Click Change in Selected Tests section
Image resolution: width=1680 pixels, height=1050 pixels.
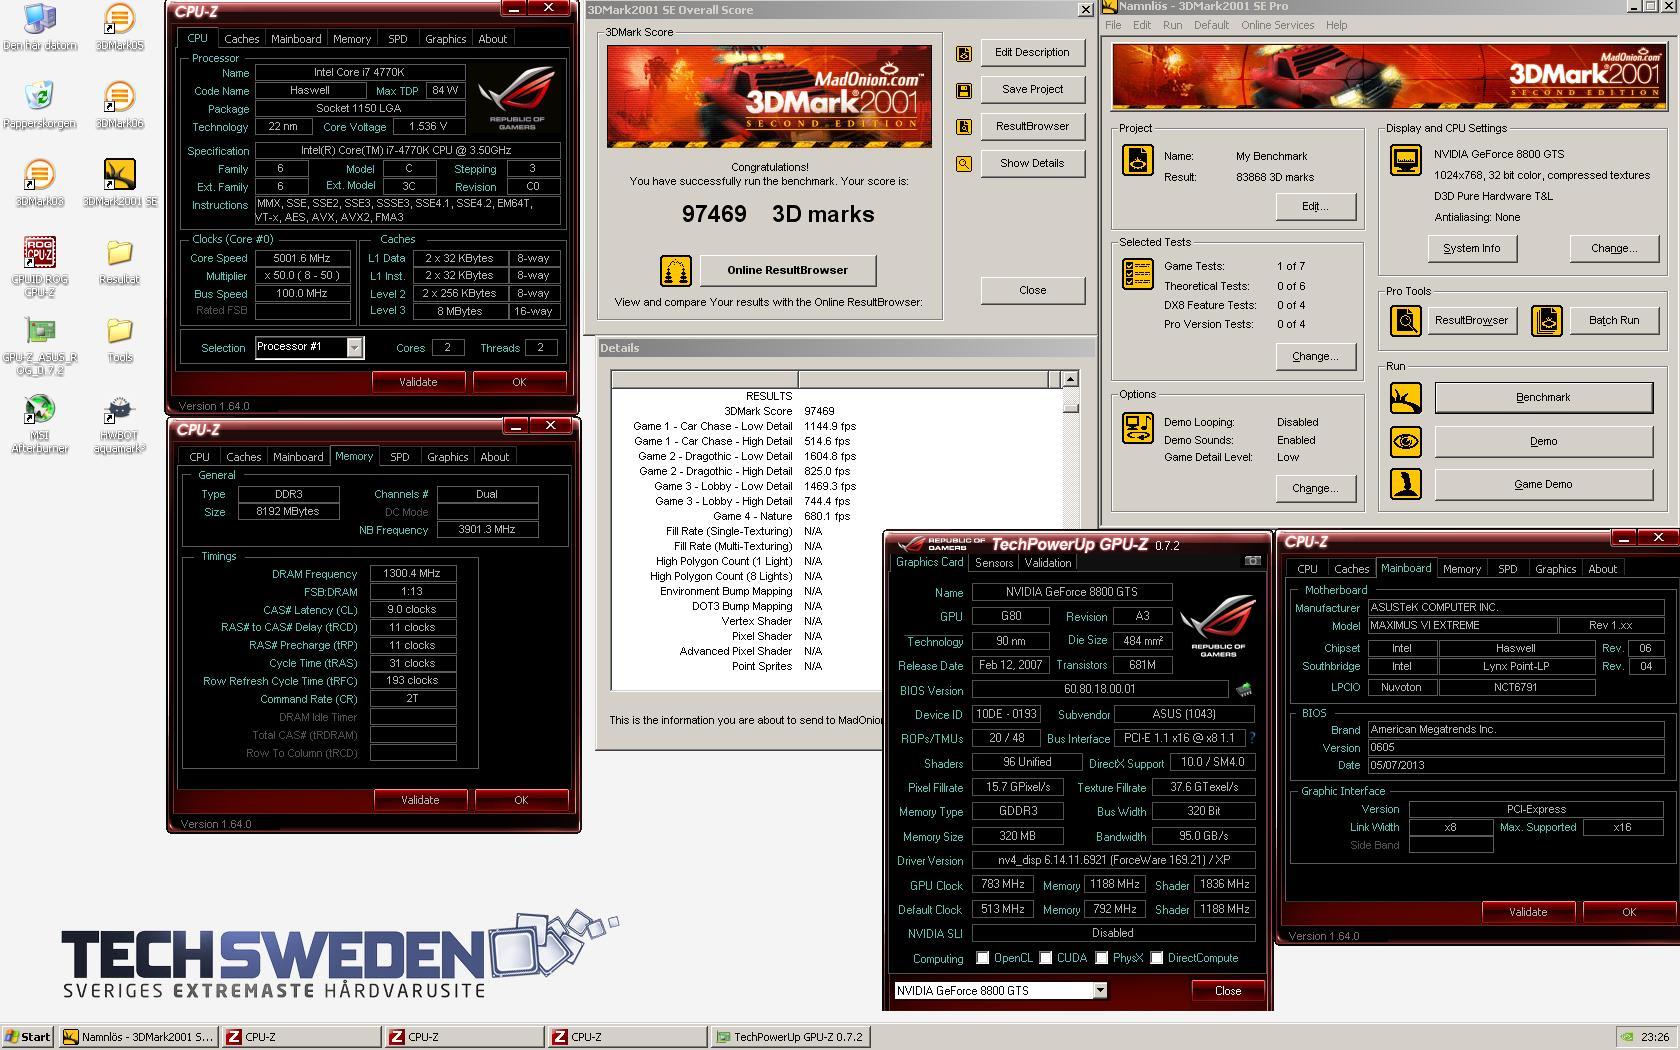click(1314, 356)
